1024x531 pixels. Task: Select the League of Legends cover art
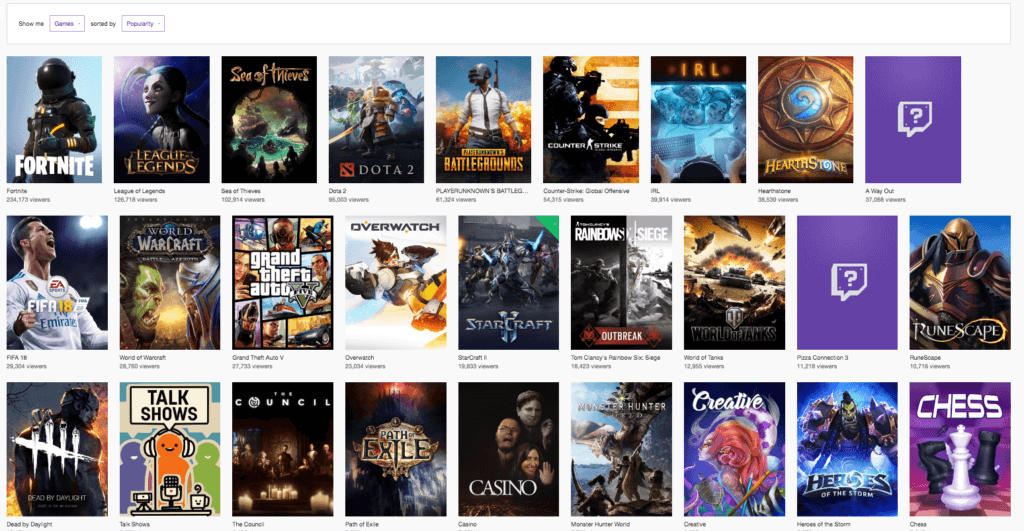(162, 120)
